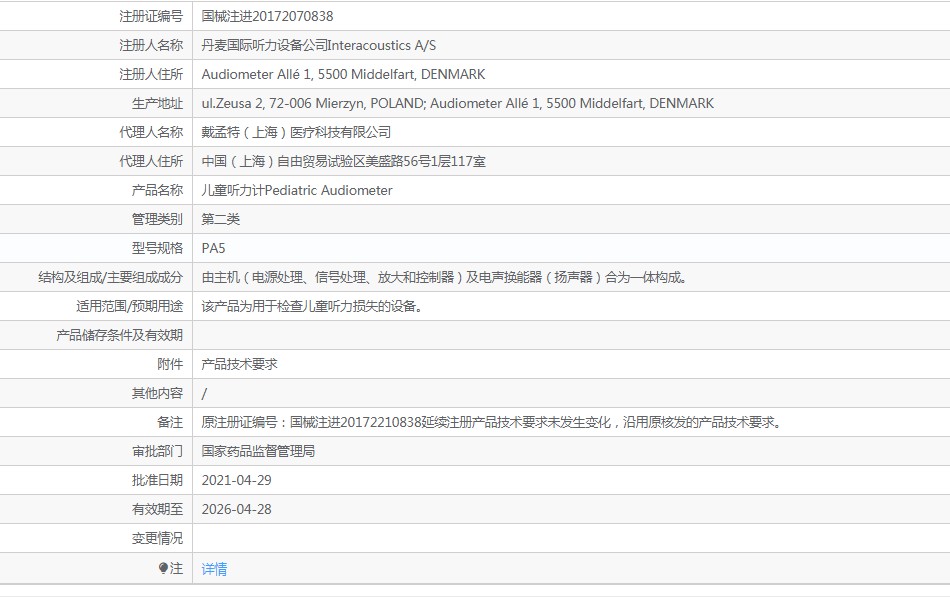Select management class value 第二类
The image size is (950, 597).
[x=221, y=219]
